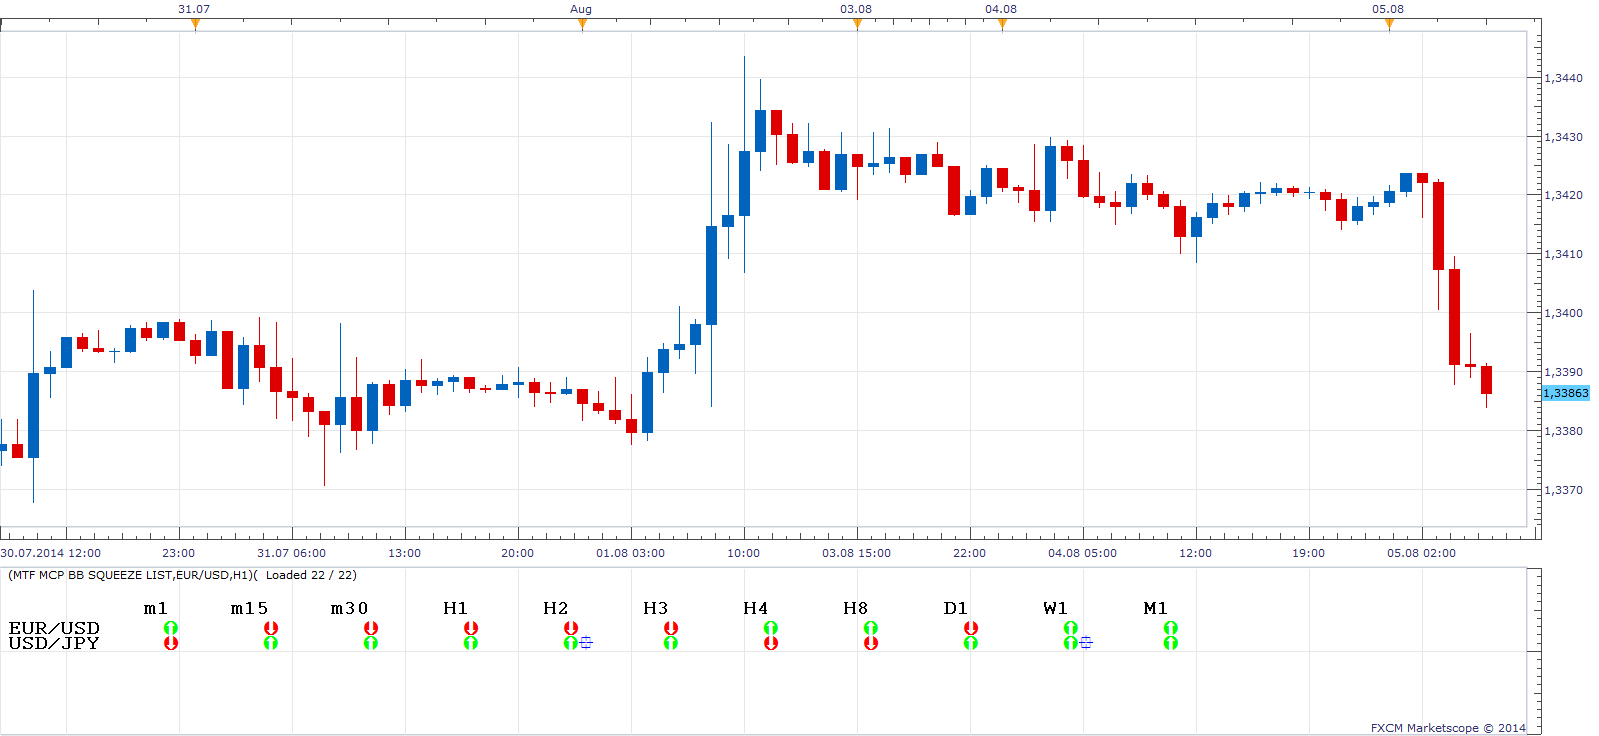Click the EUR/USD H2 red down arrow
1599x736 pixels.
tap(571, 628)
